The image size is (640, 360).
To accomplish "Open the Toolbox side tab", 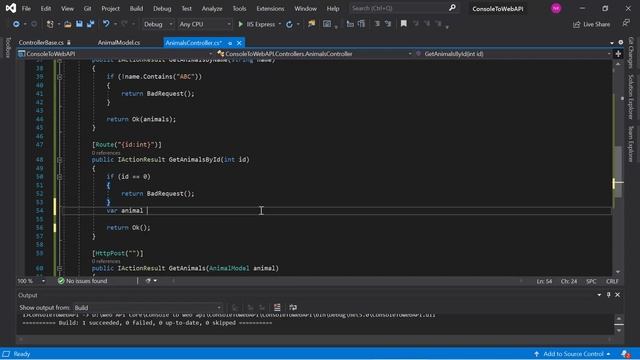I will (x=8, y=47).
